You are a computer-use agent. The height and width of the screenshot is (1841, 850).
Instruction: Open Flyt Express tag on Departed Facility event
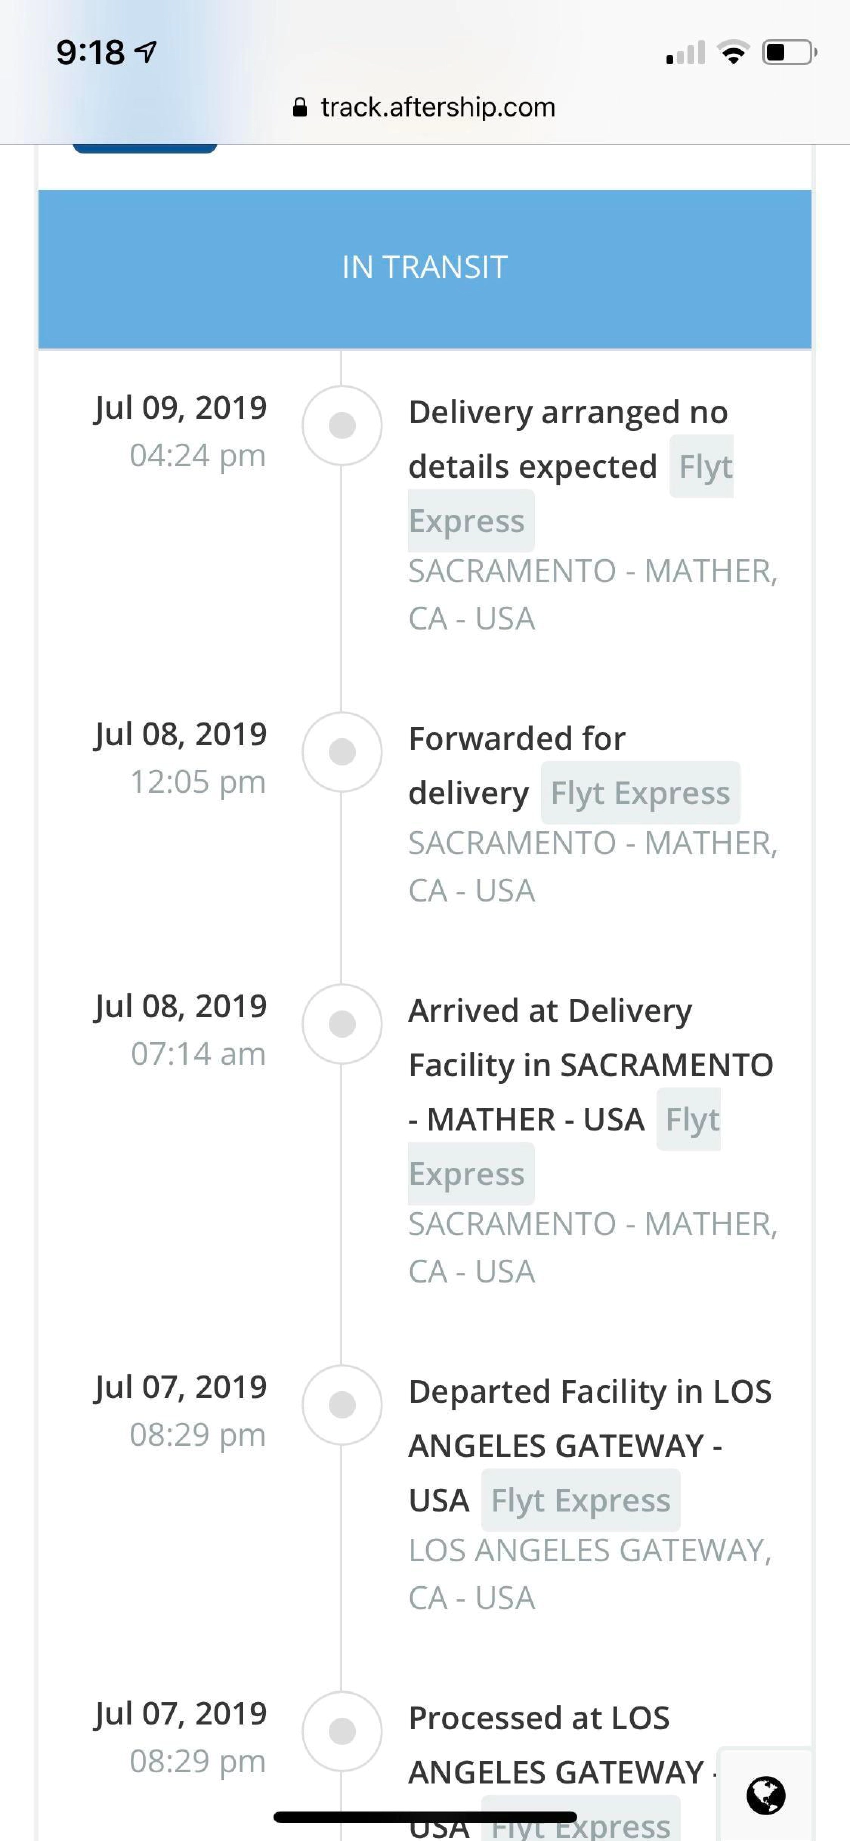pyautogui.click(x=580, y=1500)
